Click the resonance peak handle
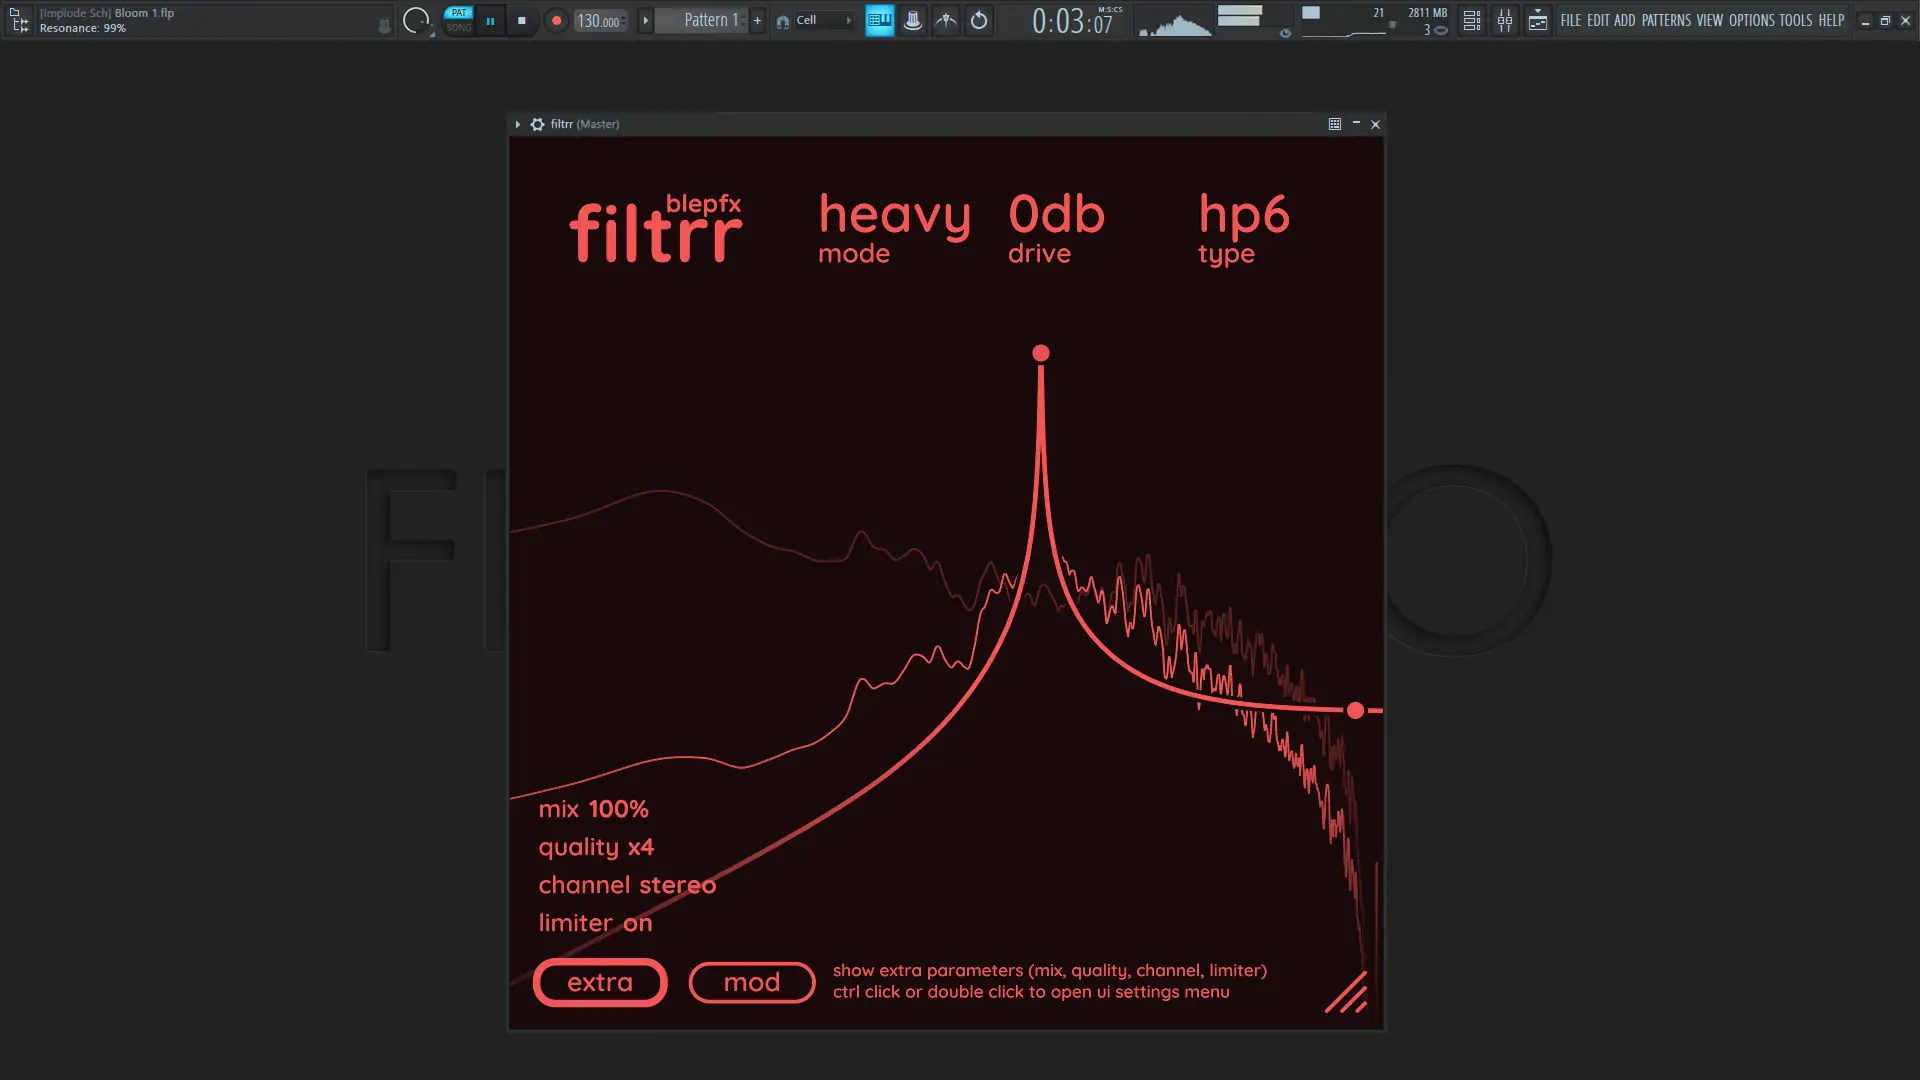The image size is (1920, 1080). click(x=1041, y=353)
